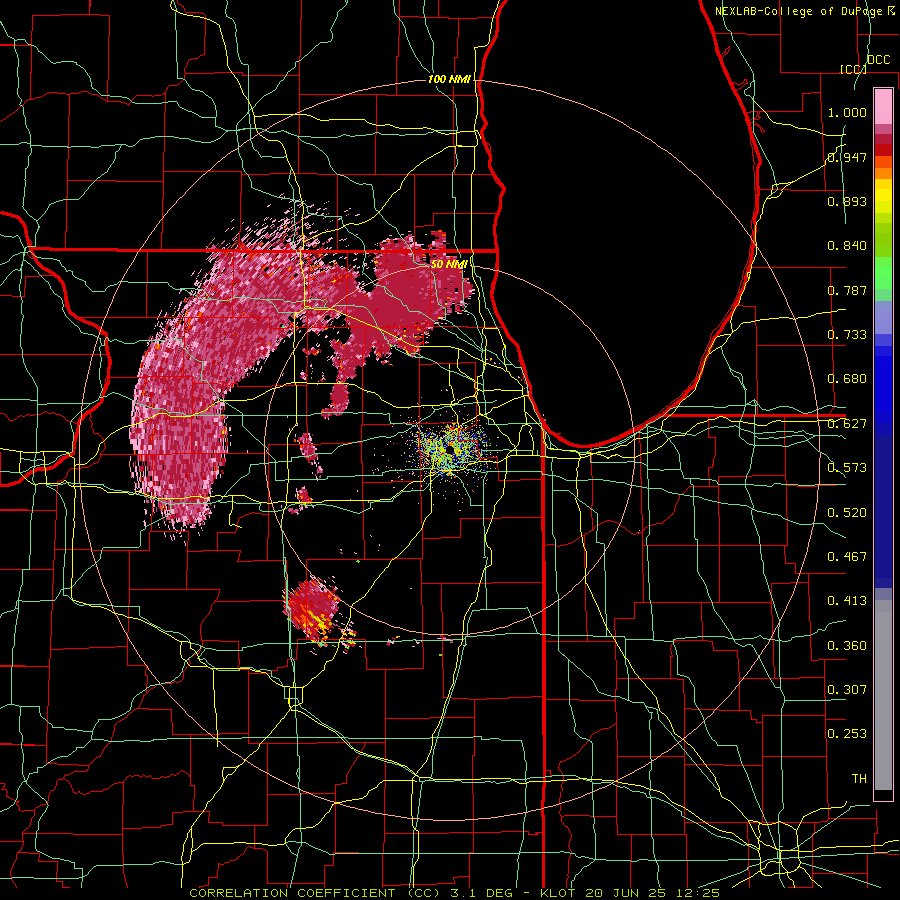The width and height of the screenshot is (900, 900).
Task: Select the 0.413 scale value
Action: click(x=847, y=601)
